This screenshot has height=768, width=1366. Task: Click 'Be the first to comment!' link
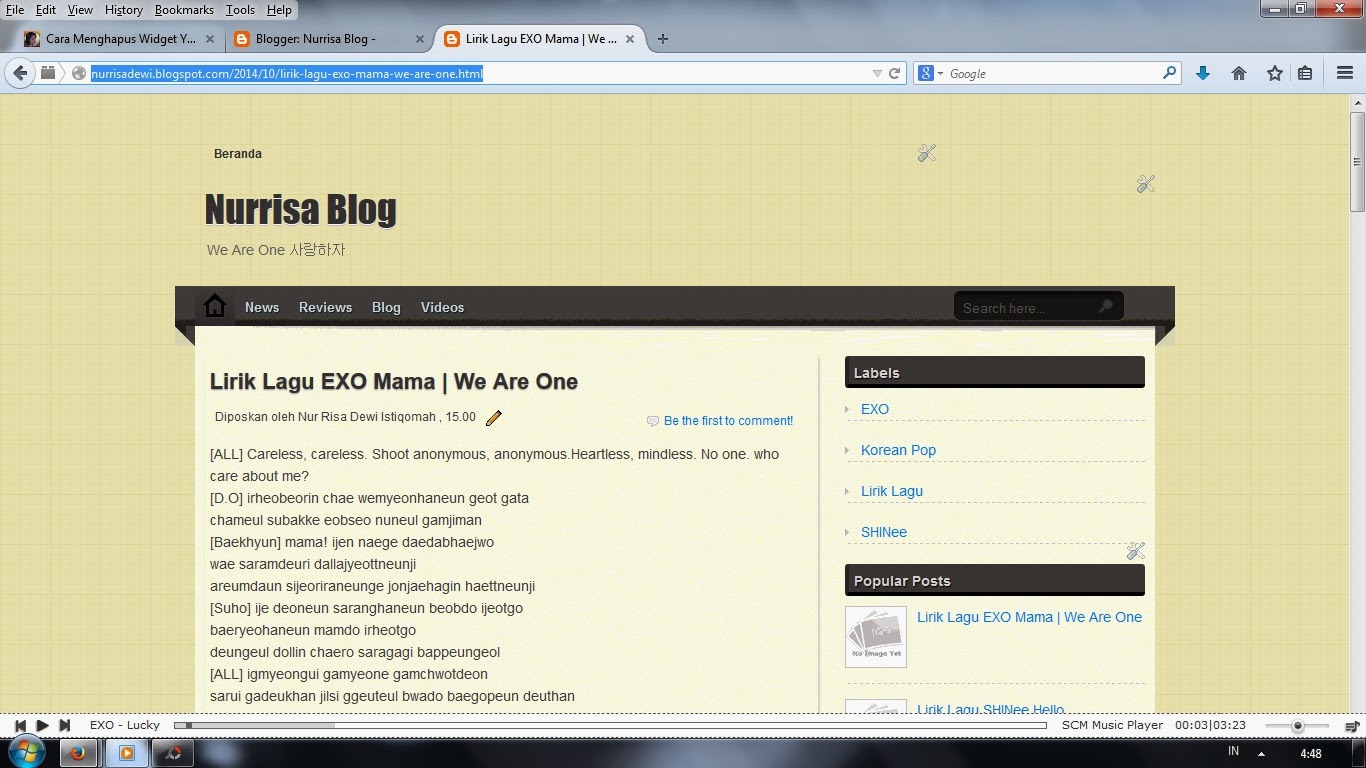point(728,421)
